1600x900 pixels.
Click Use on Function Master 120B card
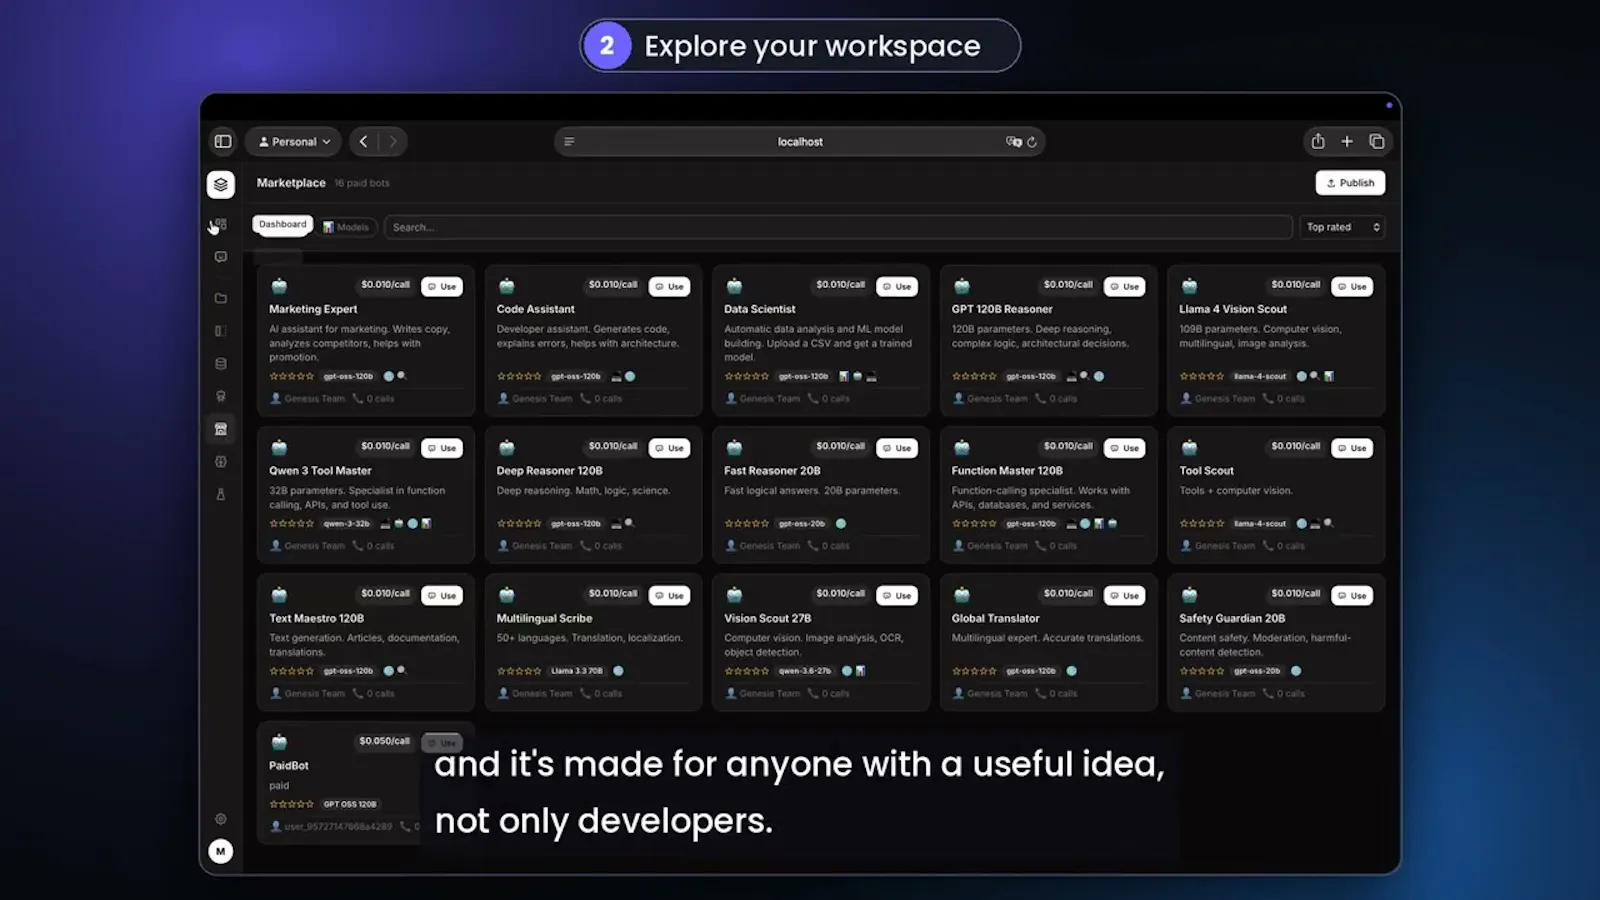point(1124,448)
